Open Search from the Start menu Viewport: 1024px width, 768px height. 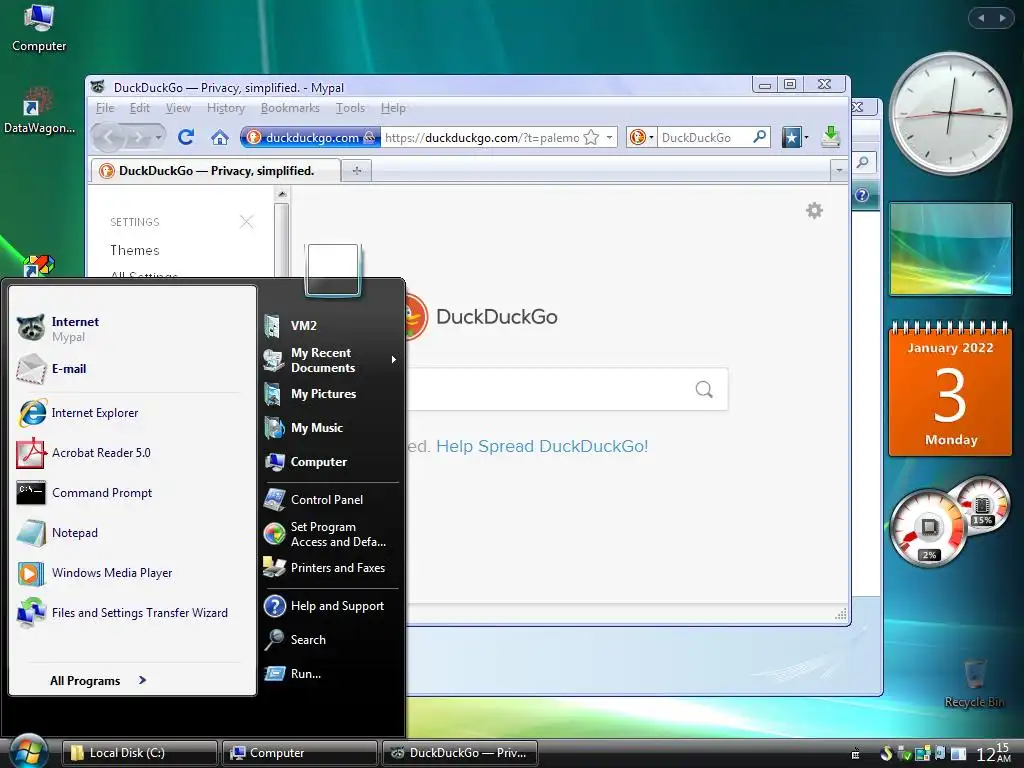click(x=331, y=640)
